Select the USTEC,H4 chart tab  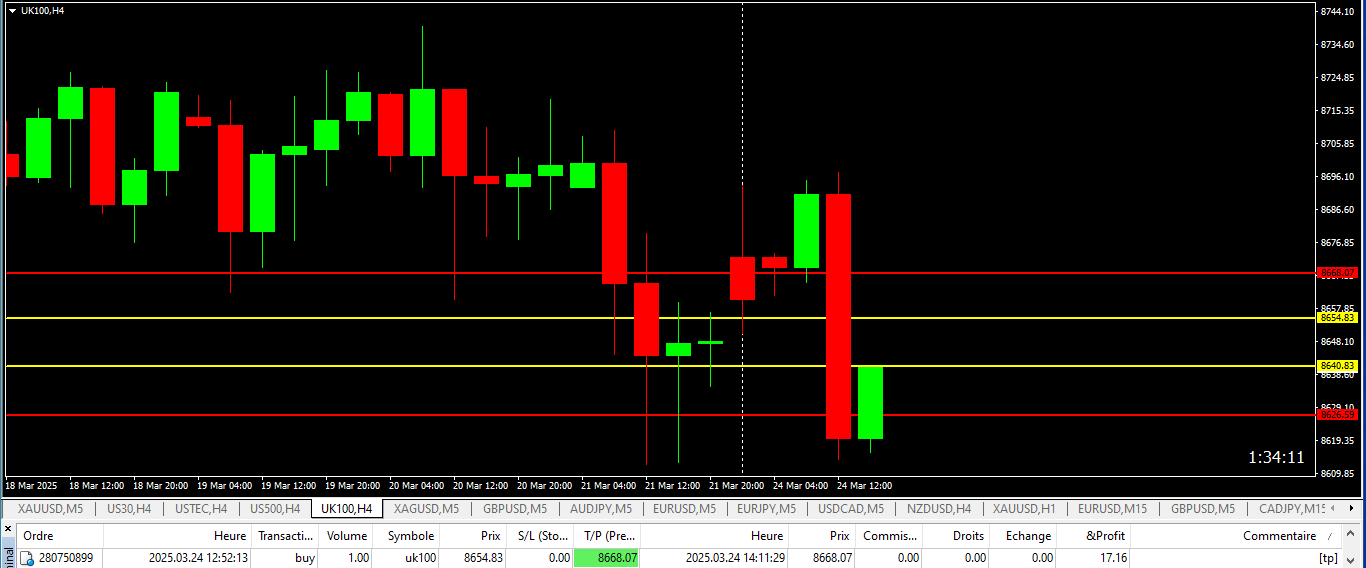(x=200, y=509)
